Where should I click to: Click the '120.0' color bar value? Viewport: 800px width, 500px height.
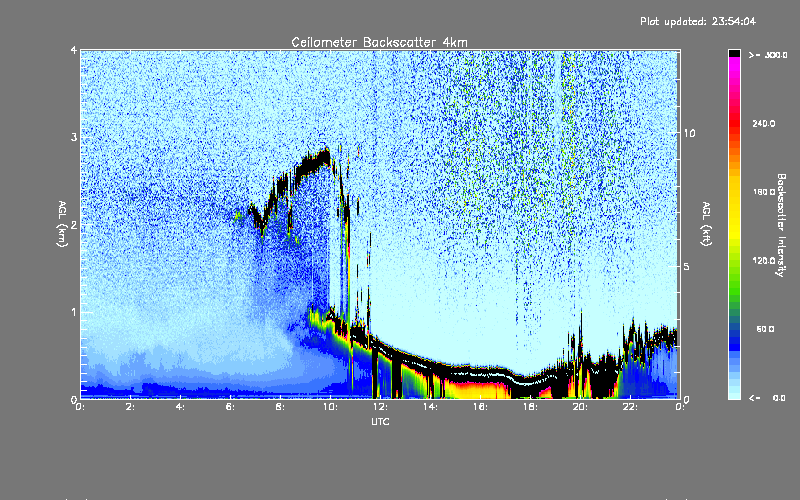coord(764,261)
